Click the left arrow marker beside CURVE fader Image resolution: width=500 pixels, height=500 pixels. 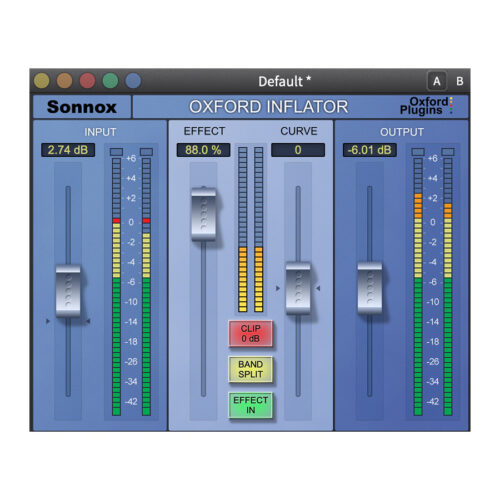pos(278,288)
